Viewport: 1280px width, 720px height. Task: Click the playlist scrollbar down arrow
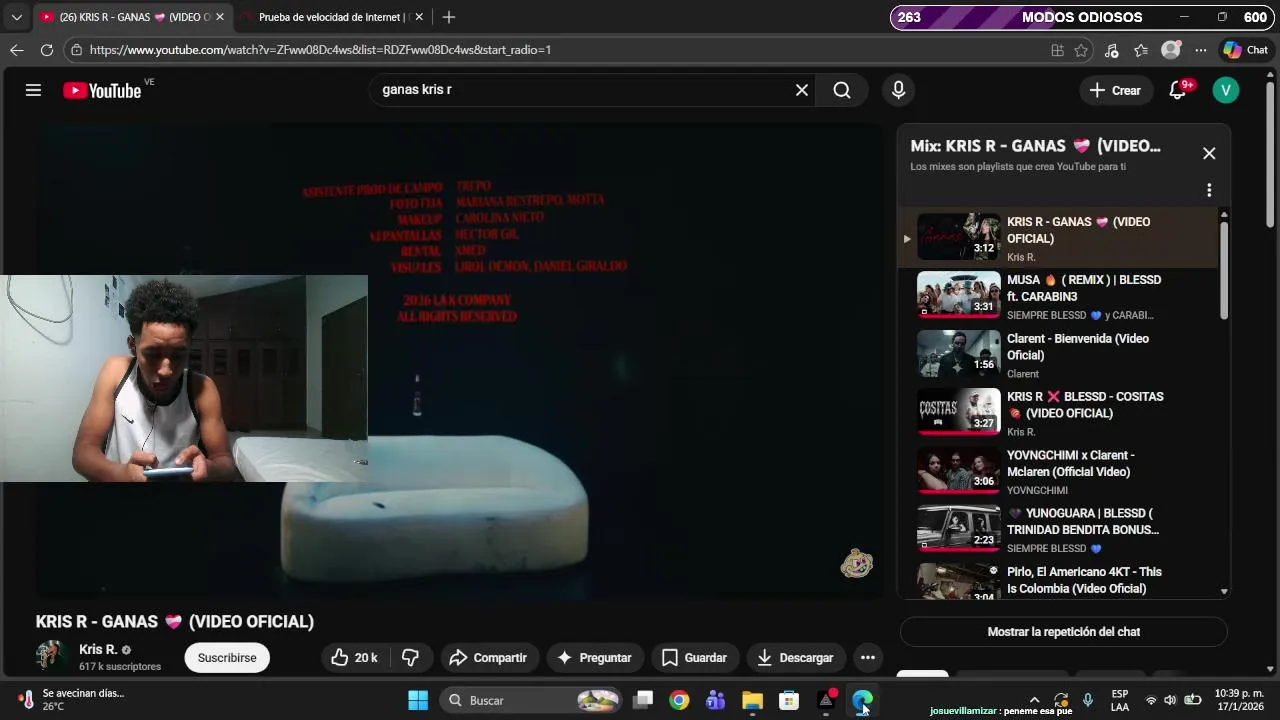(x=1224, y=592)
